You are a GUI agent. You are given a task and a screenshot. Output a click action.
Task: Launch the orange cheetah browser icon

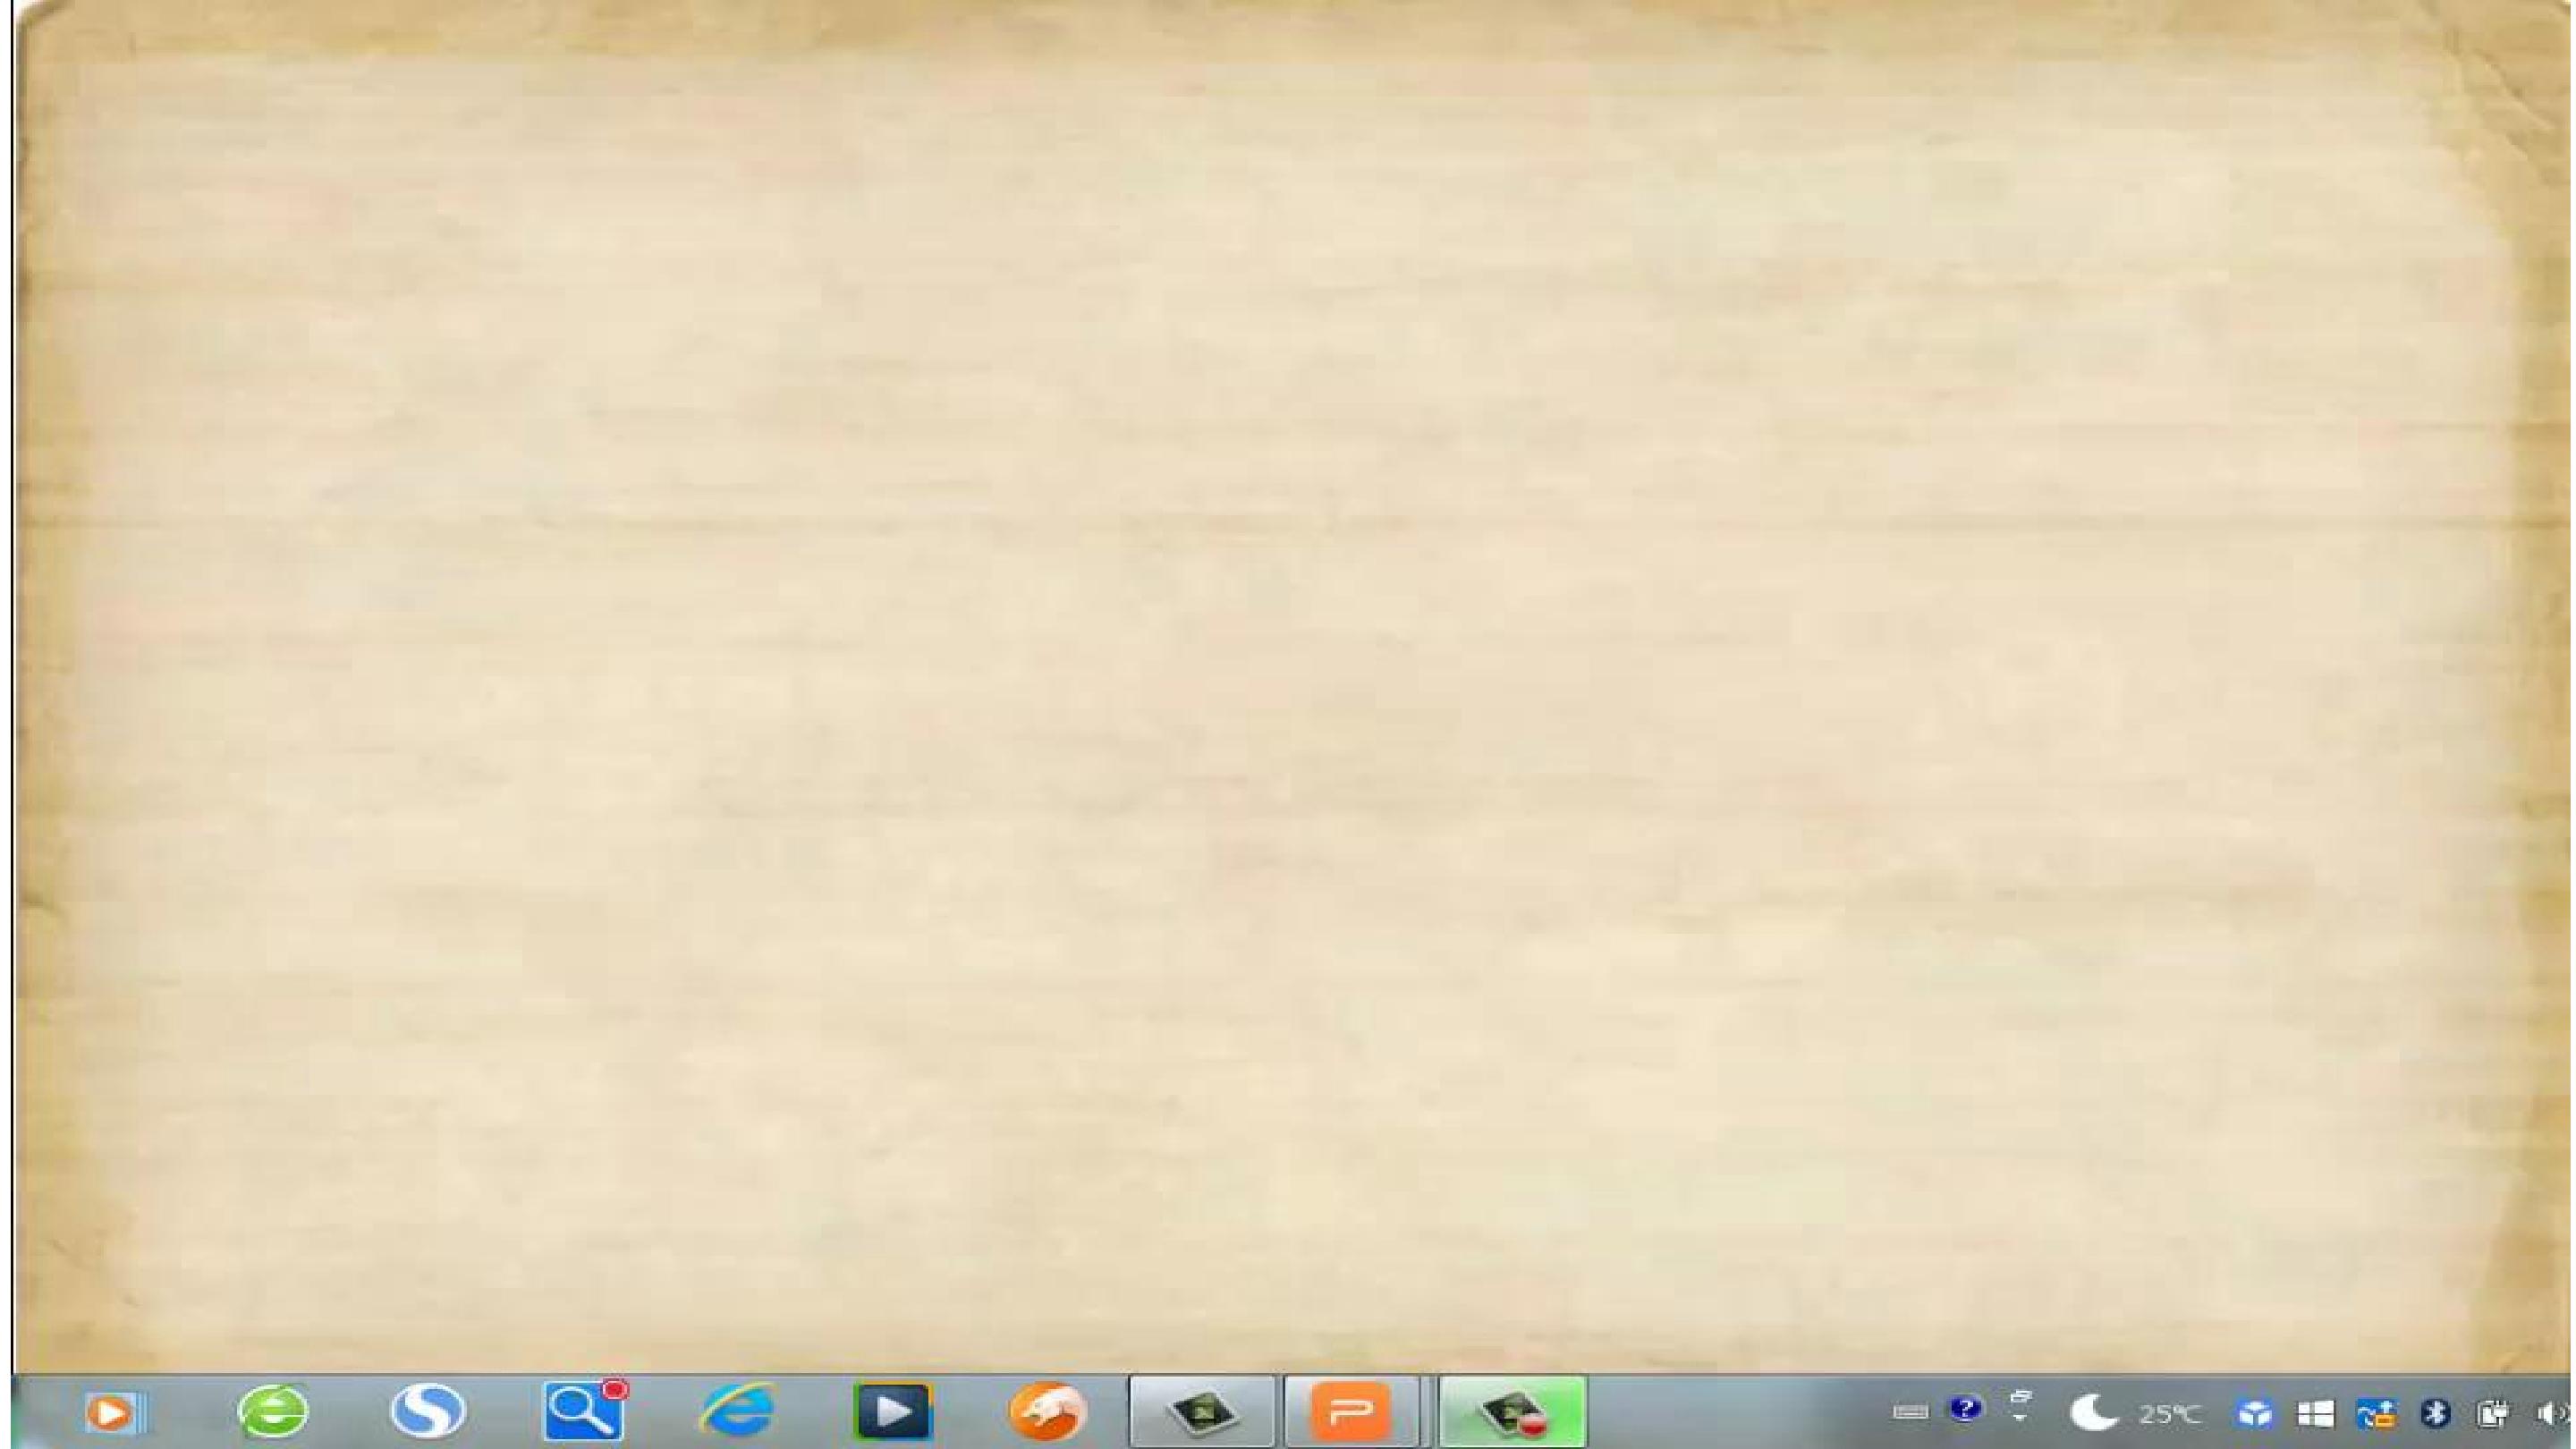click(1047, 1412)
